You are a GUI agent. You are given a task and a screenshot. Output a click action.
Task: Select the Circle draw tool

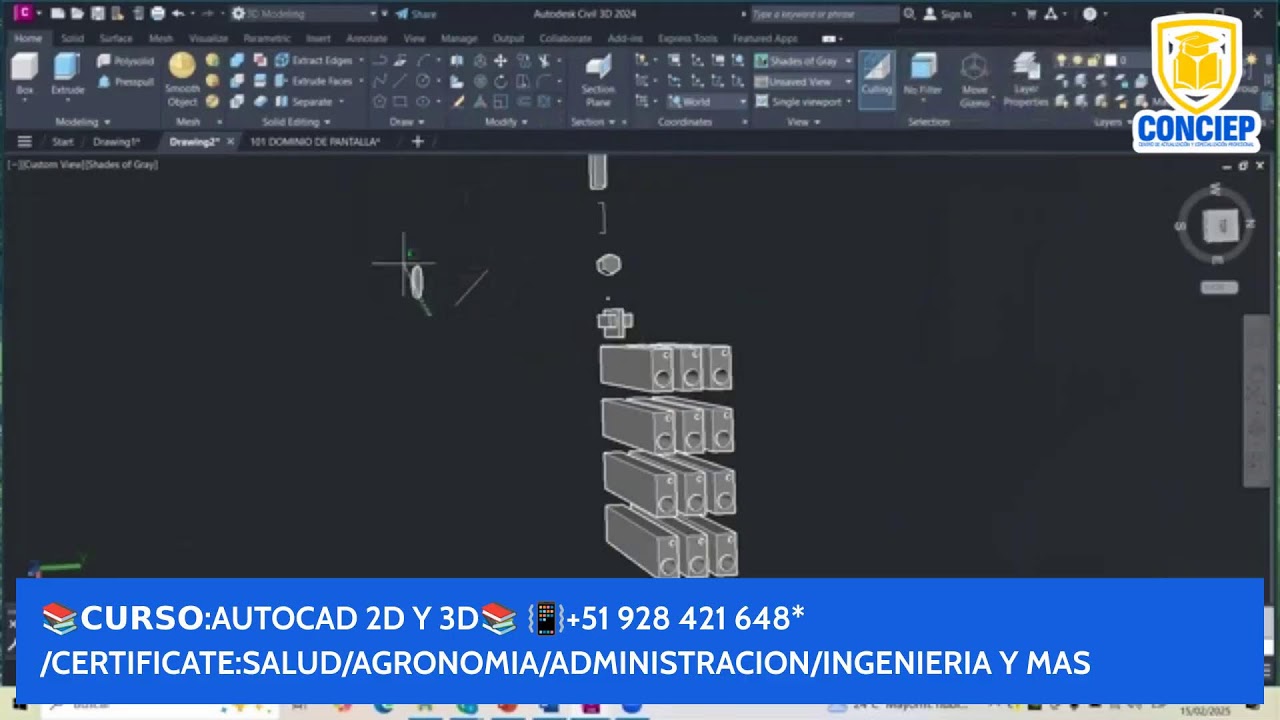click(423, 81)
